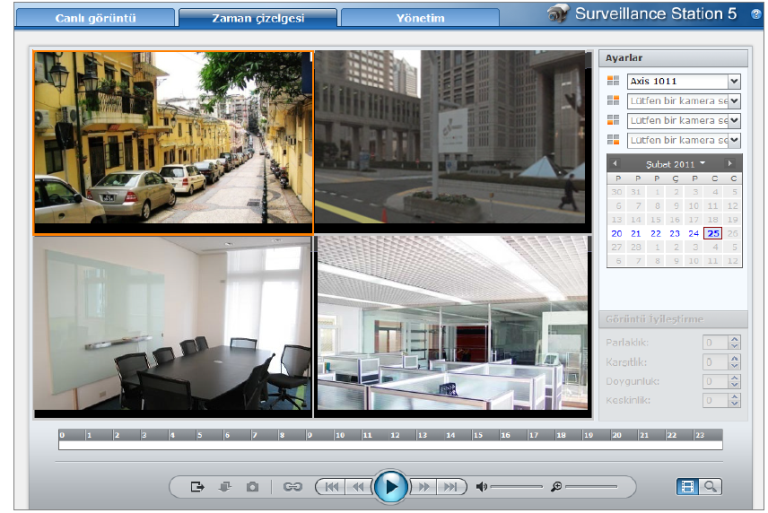The image size is (768, 513).
Task: Click the export recording icon
Action: (197, 487)
